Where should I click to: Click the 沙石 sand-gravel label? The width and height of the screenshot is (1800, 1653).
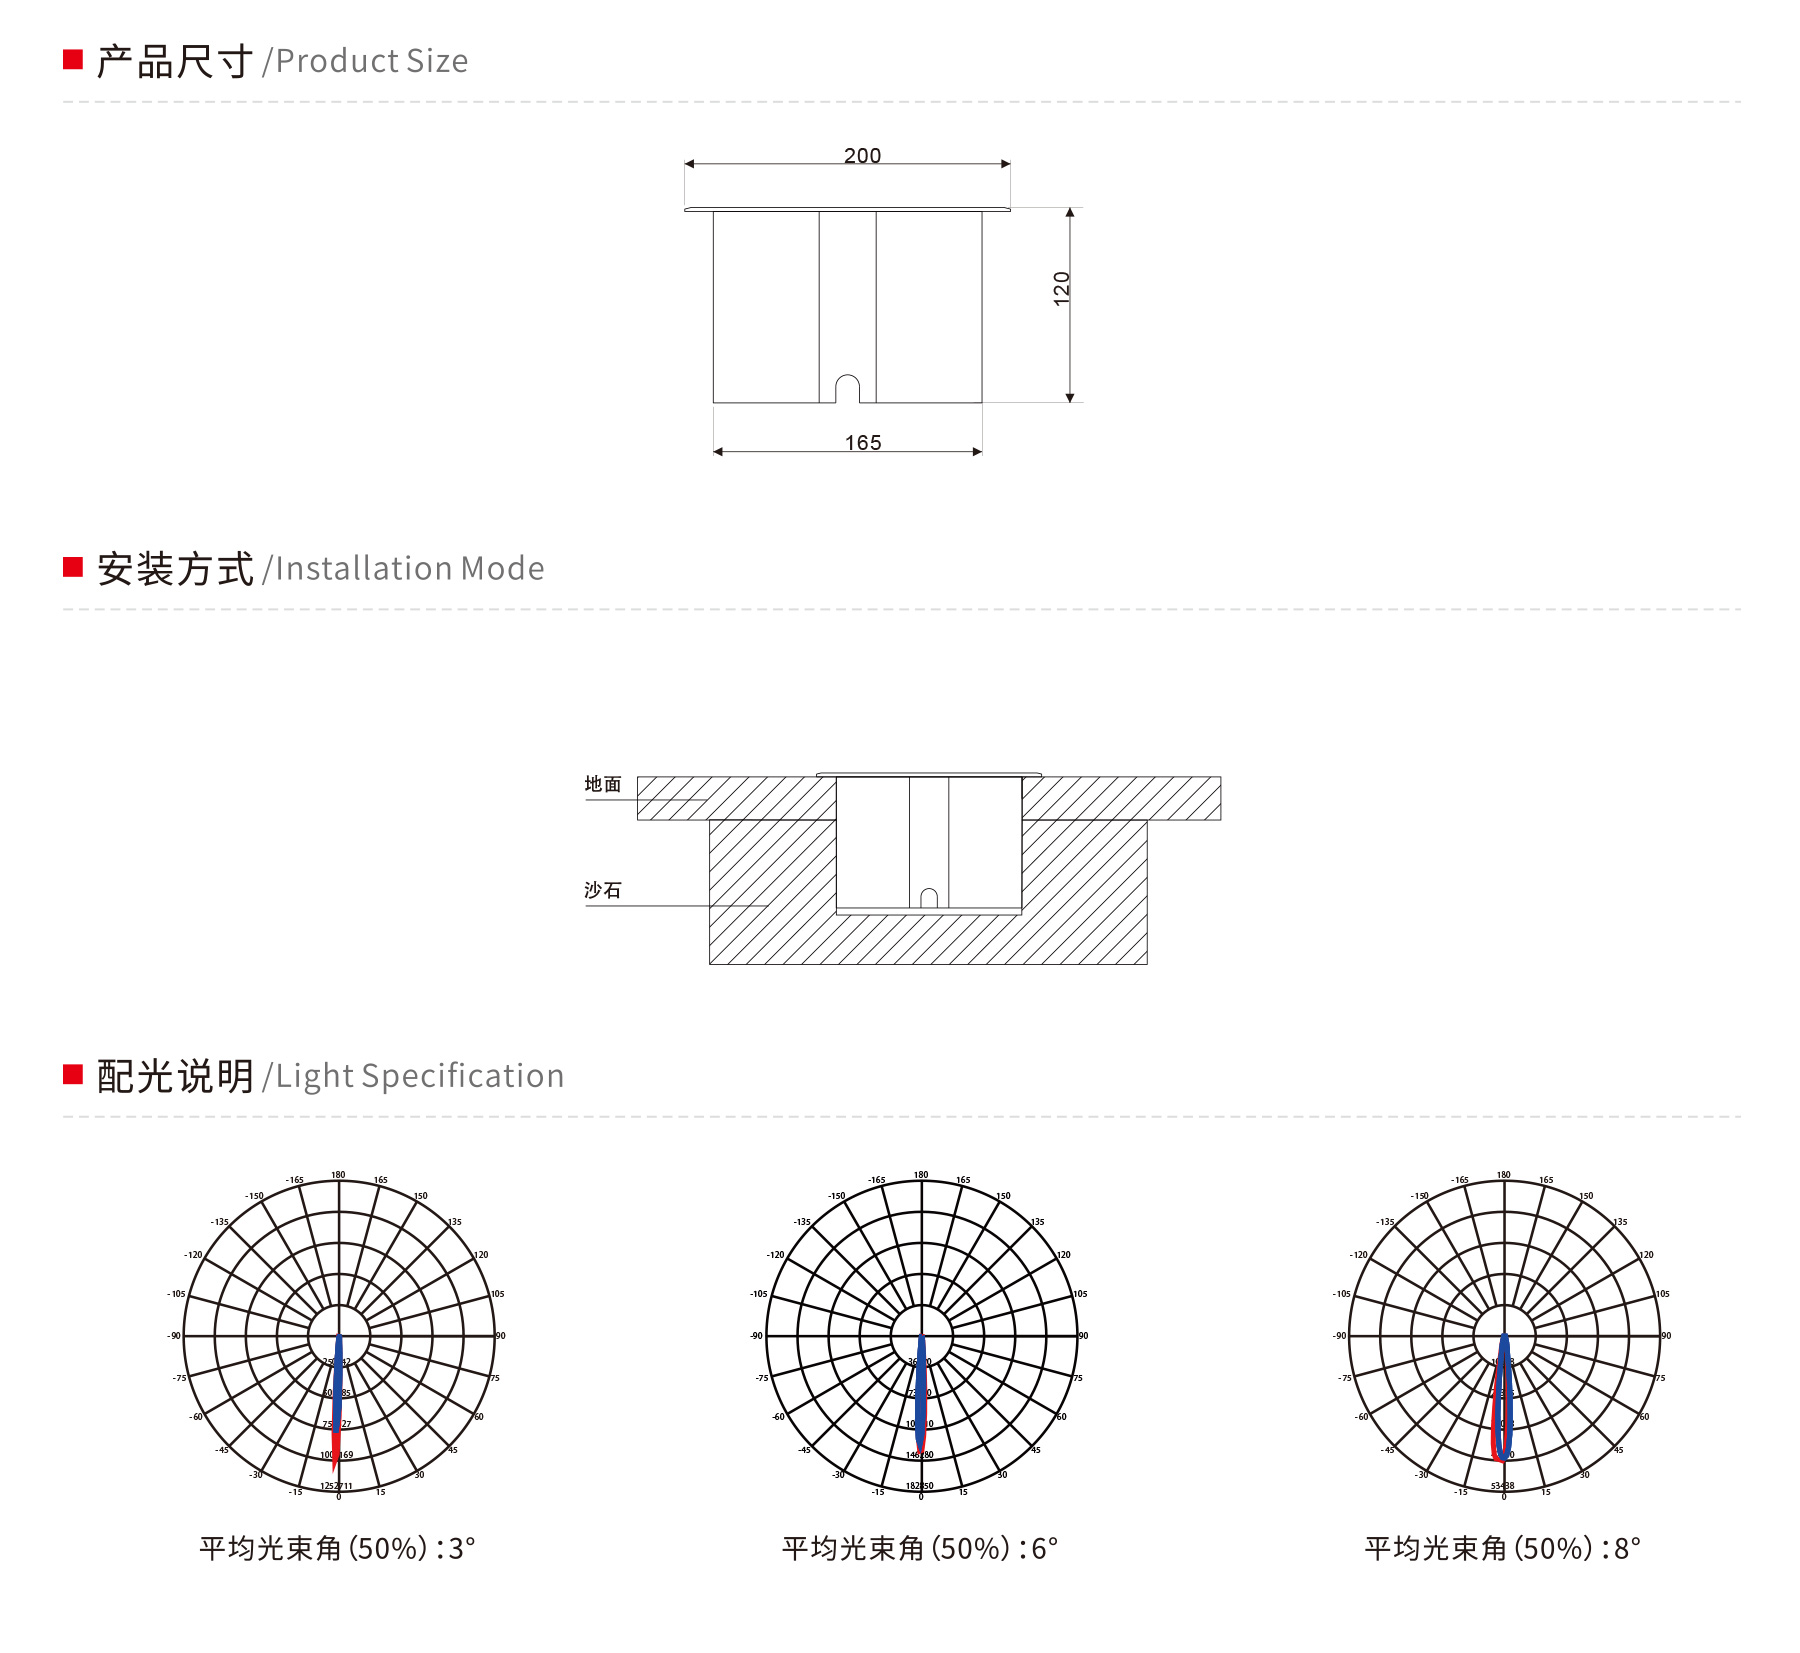(x=603, y=890)
